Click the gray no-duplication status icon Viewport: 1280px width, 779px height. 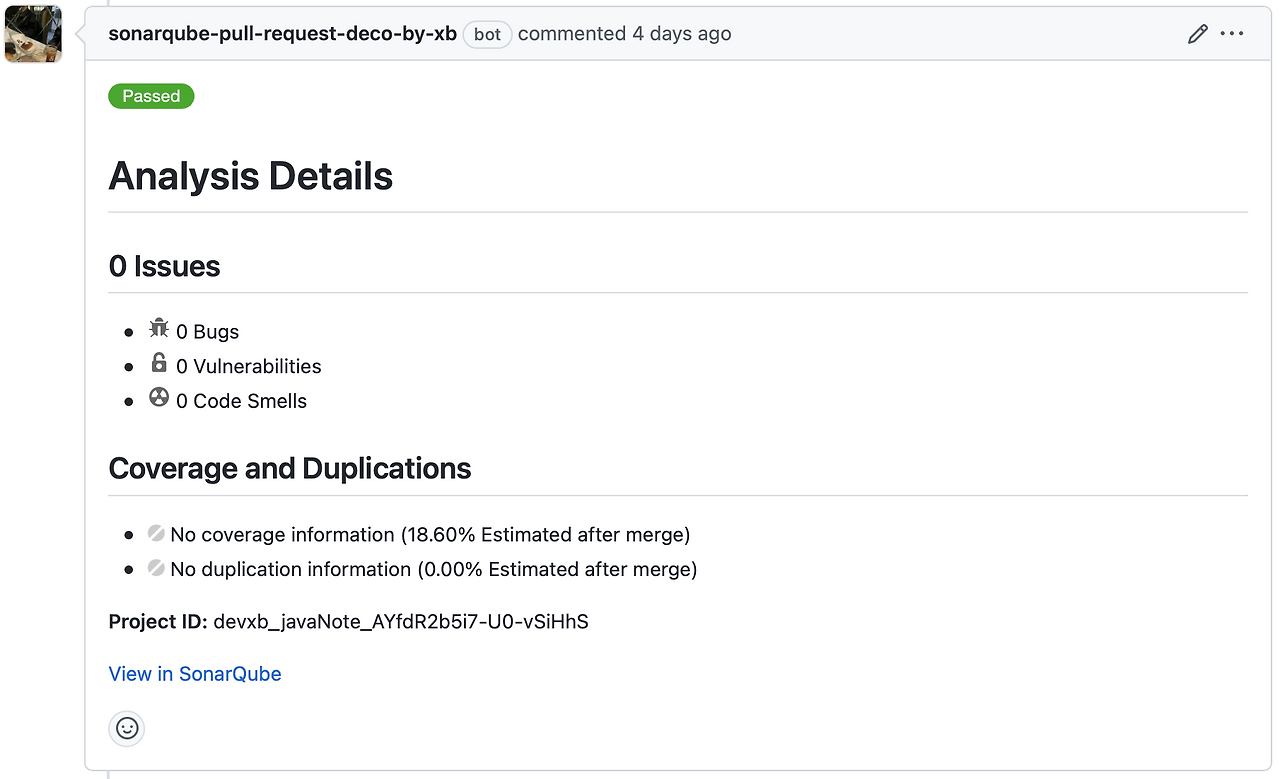[156, 567]
